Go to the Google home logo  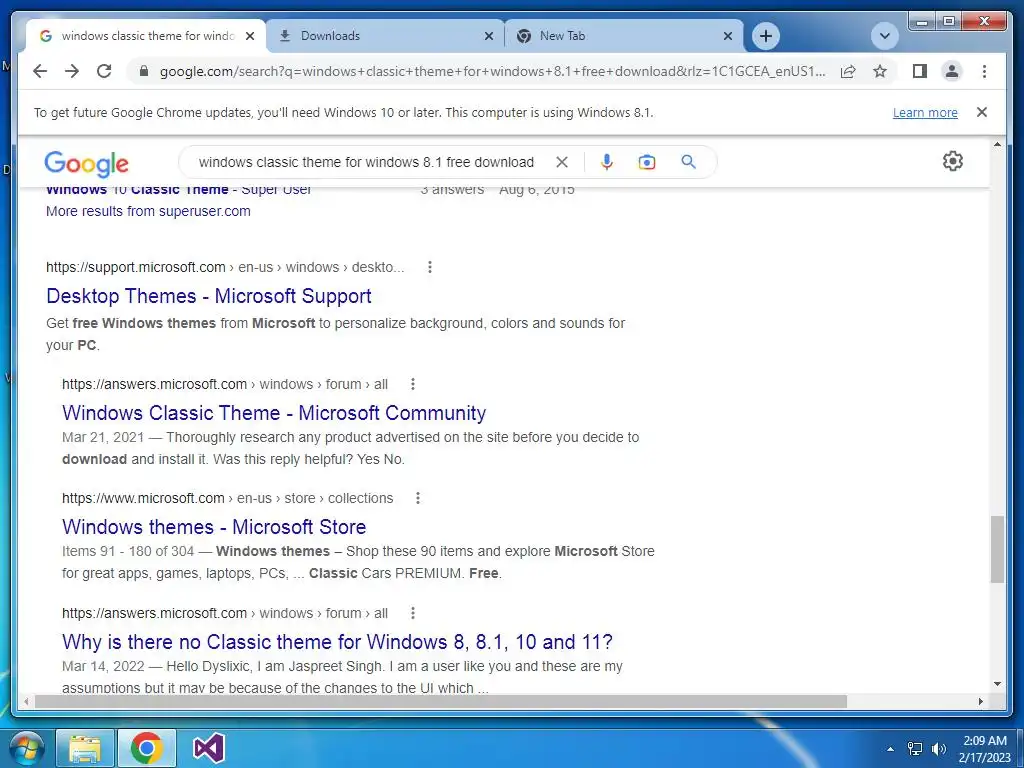[x=86, y=163]
